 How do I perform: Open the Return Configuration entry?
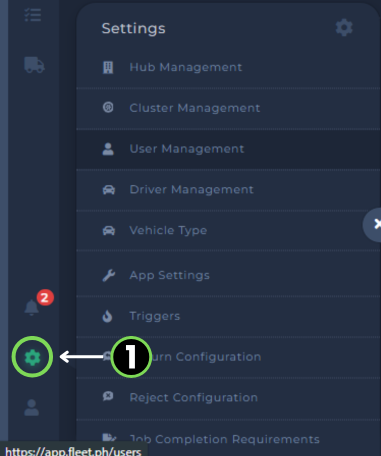(228, 357)
